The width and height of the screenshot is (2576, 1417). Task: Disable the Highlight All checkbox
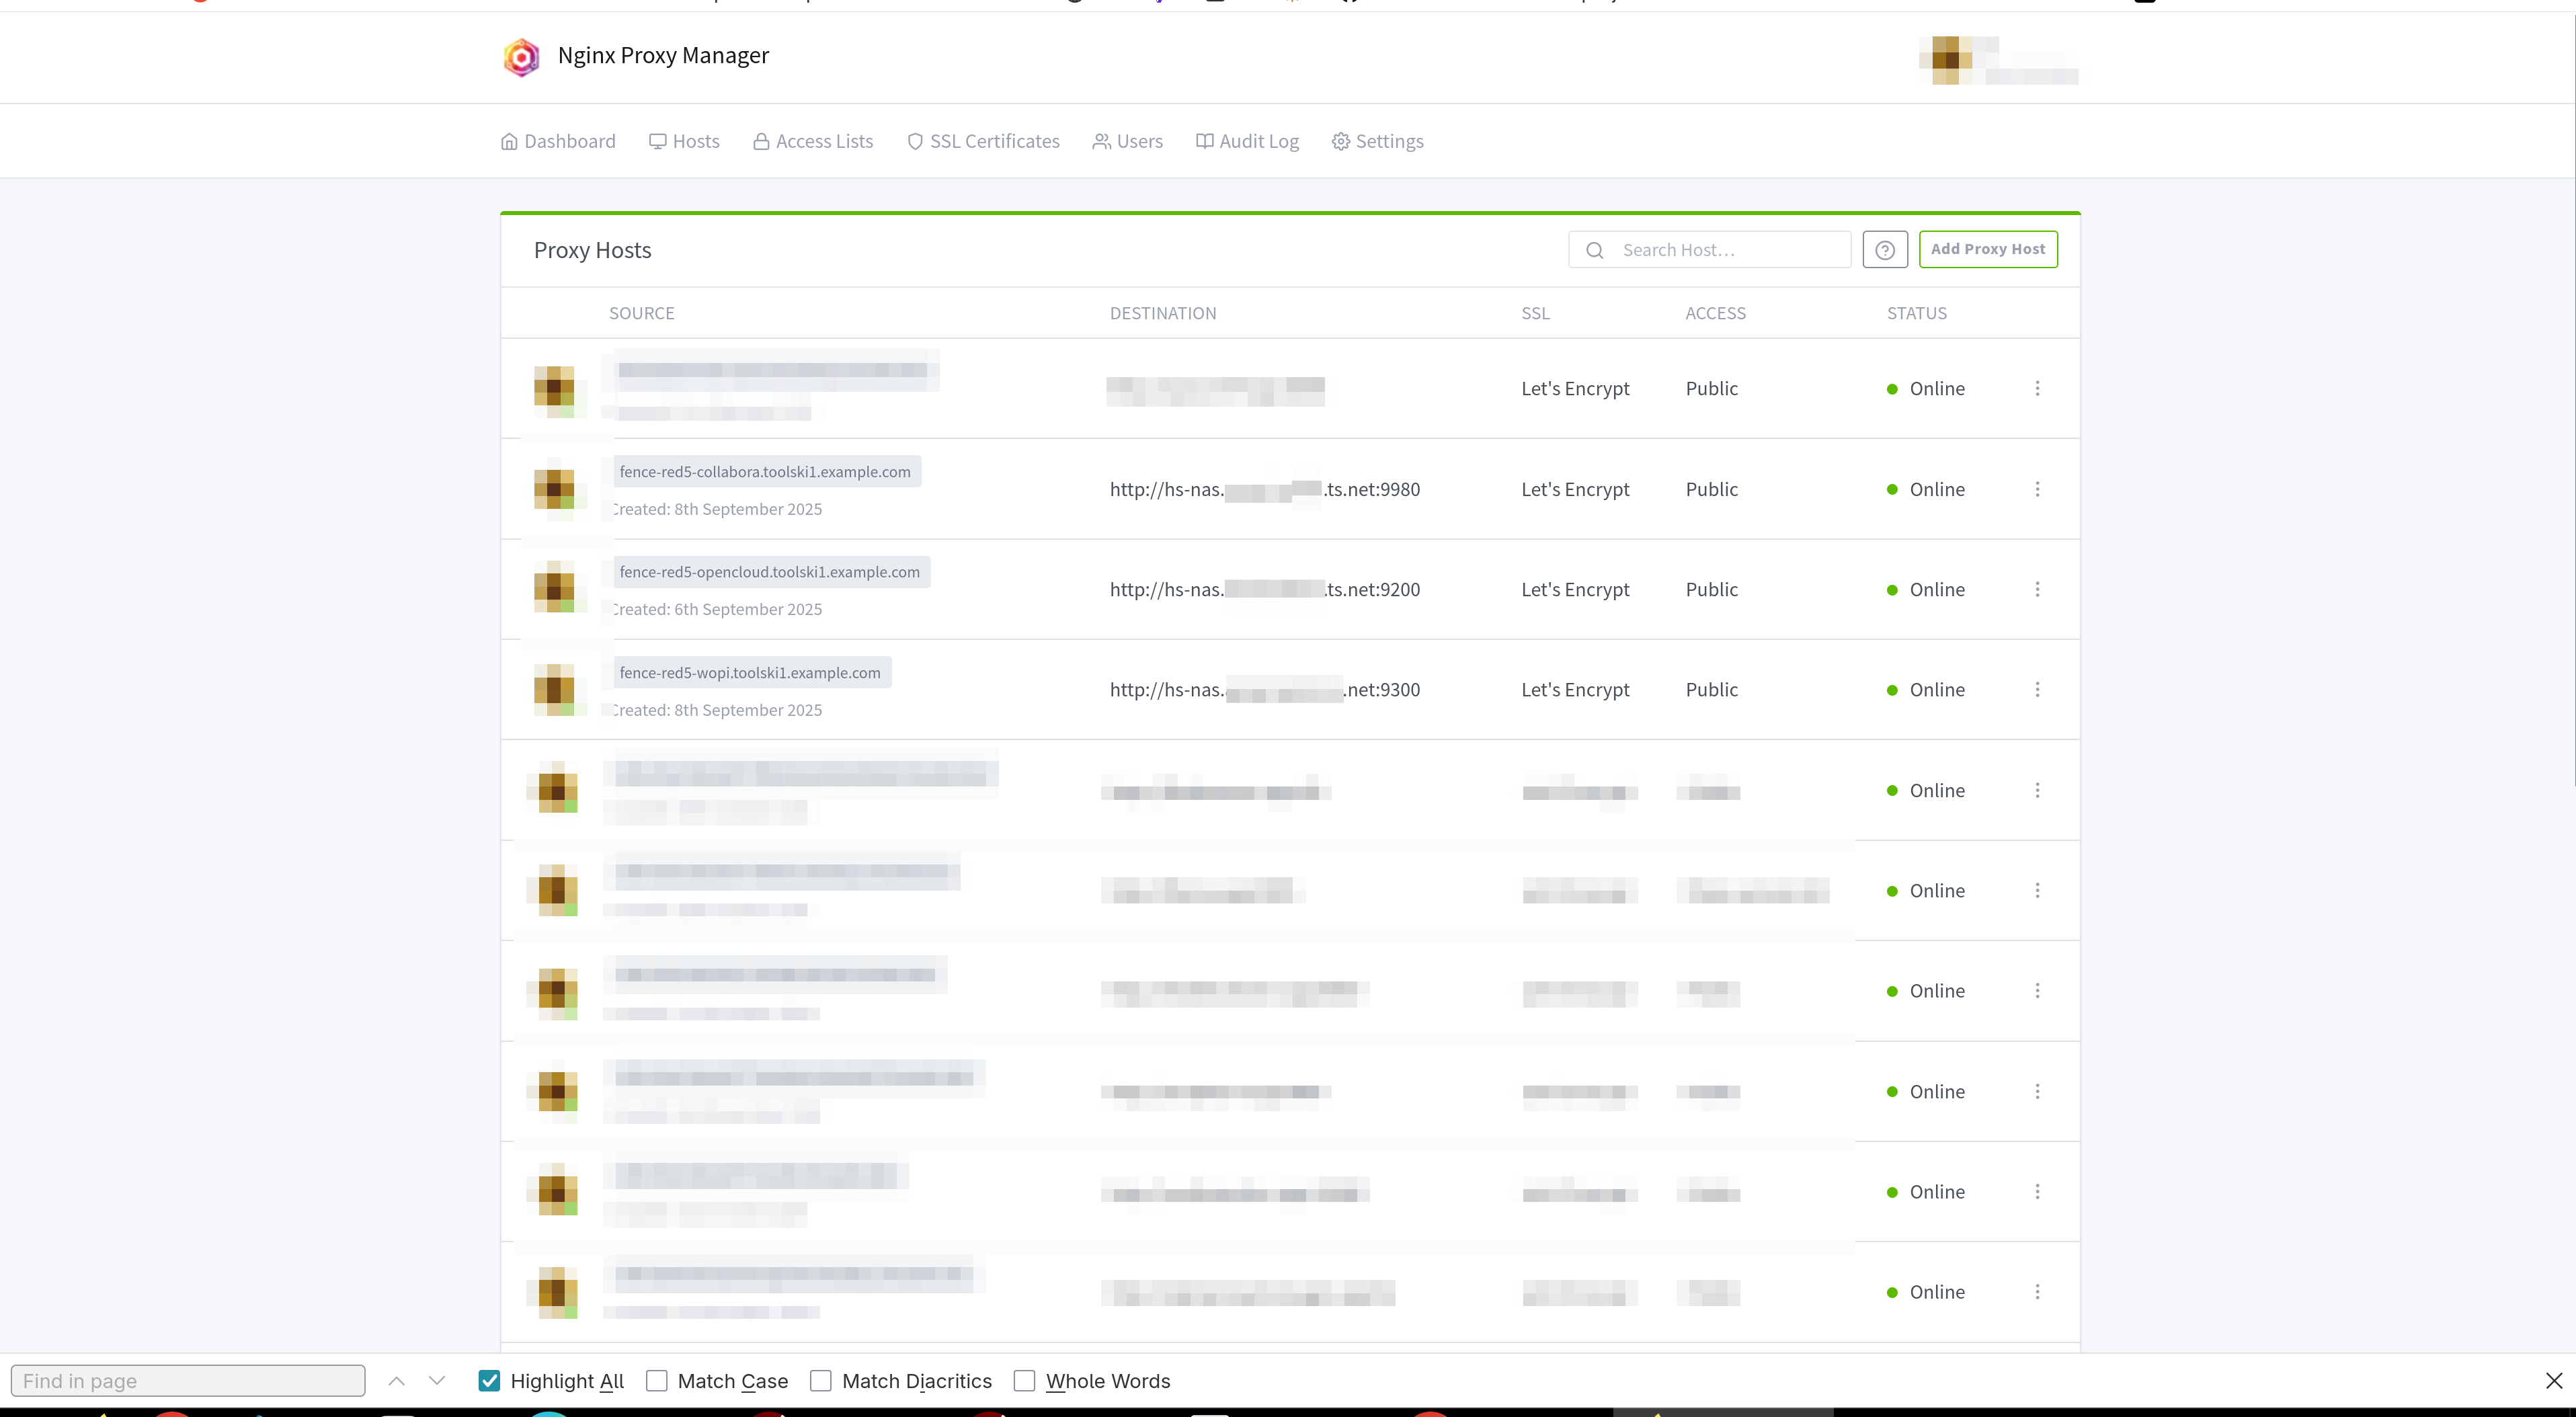click(x=489, y=1380)
